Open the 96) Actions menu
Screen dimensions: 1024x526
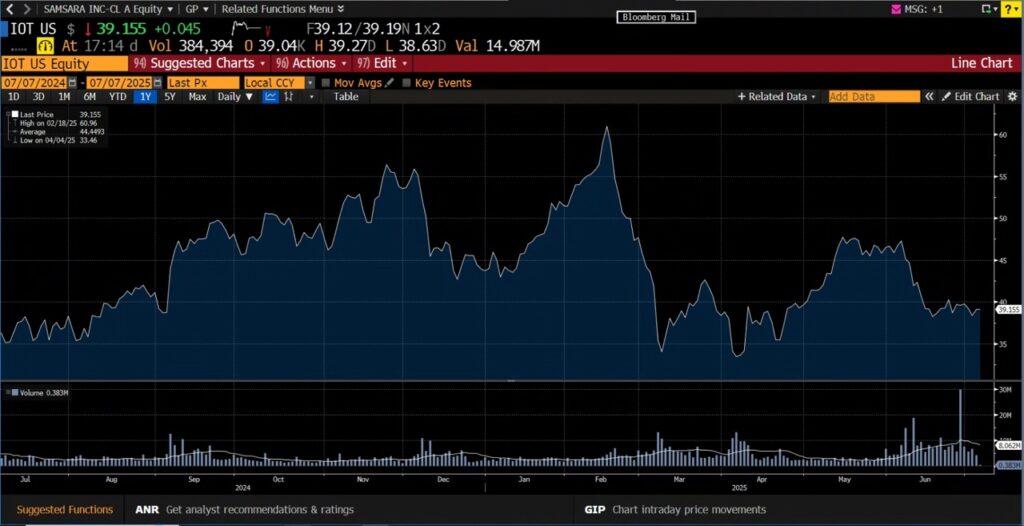[311, 63]
